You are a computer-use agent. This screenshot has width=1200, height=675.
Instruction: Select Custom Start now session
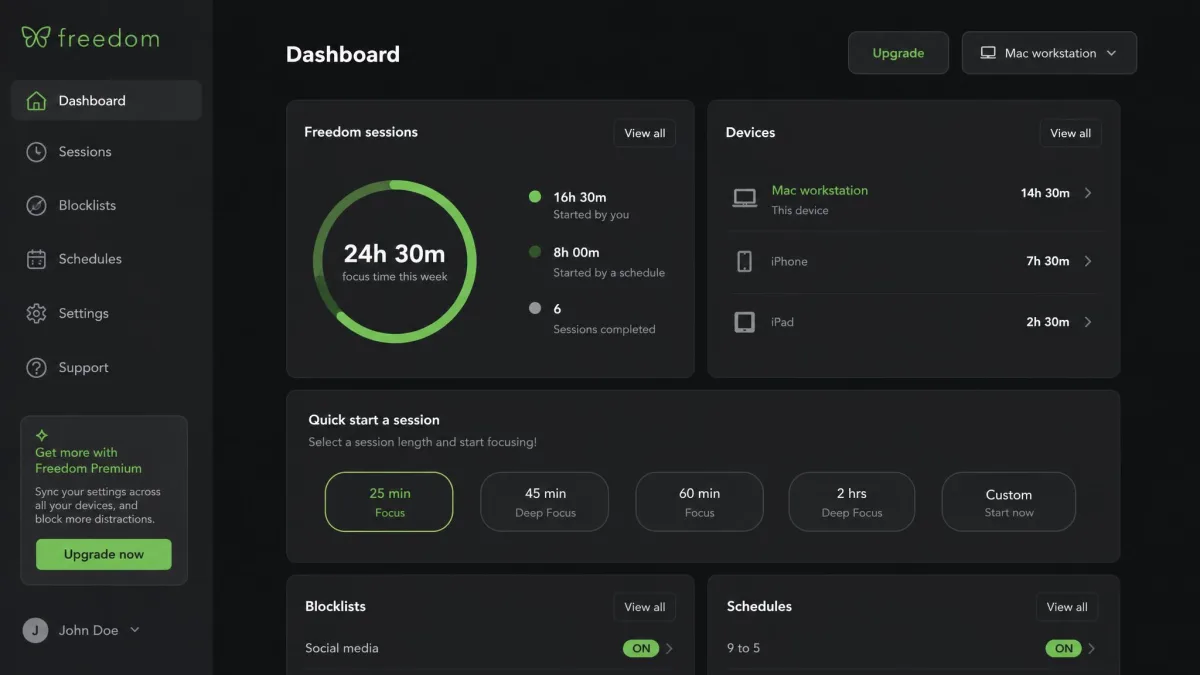tap(1009, 502)
